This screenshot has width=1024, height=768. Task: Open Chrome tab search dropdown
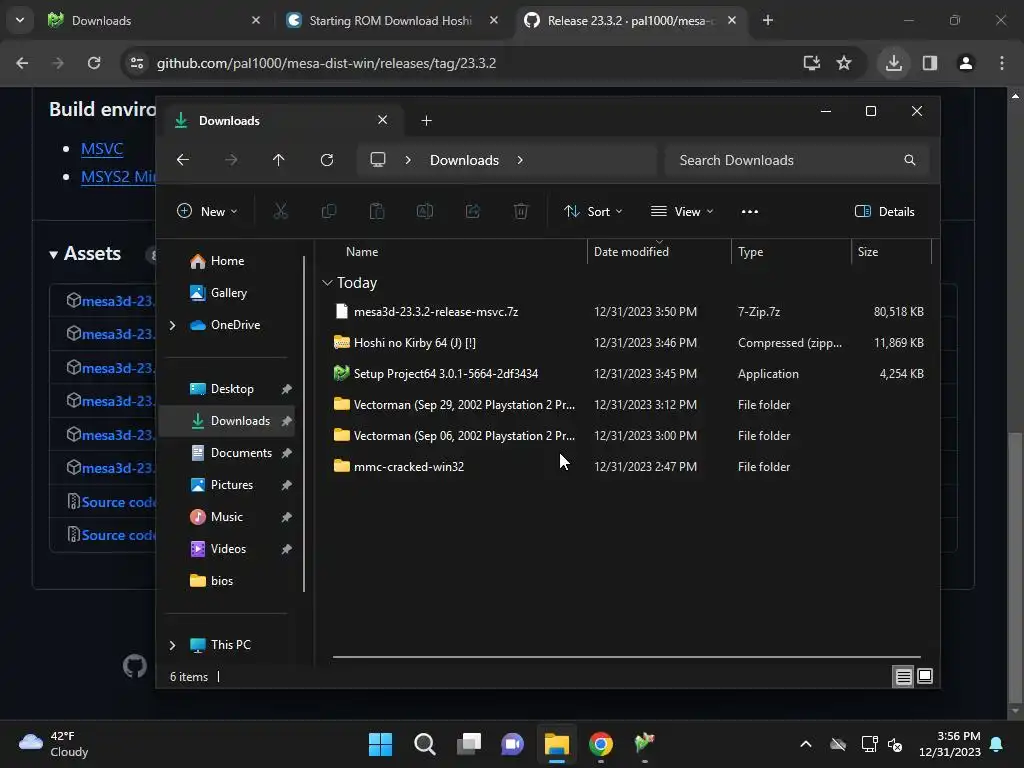click(20, 20)
